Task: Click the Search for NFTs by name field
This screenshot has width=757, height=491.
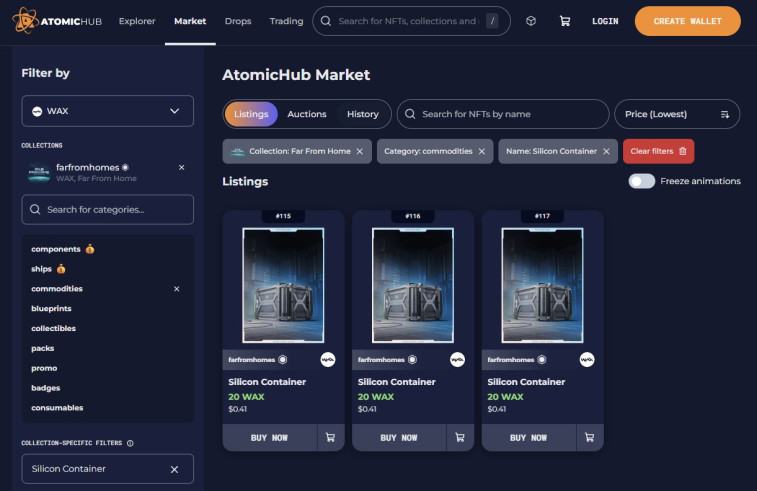Action: click(503, 114)
